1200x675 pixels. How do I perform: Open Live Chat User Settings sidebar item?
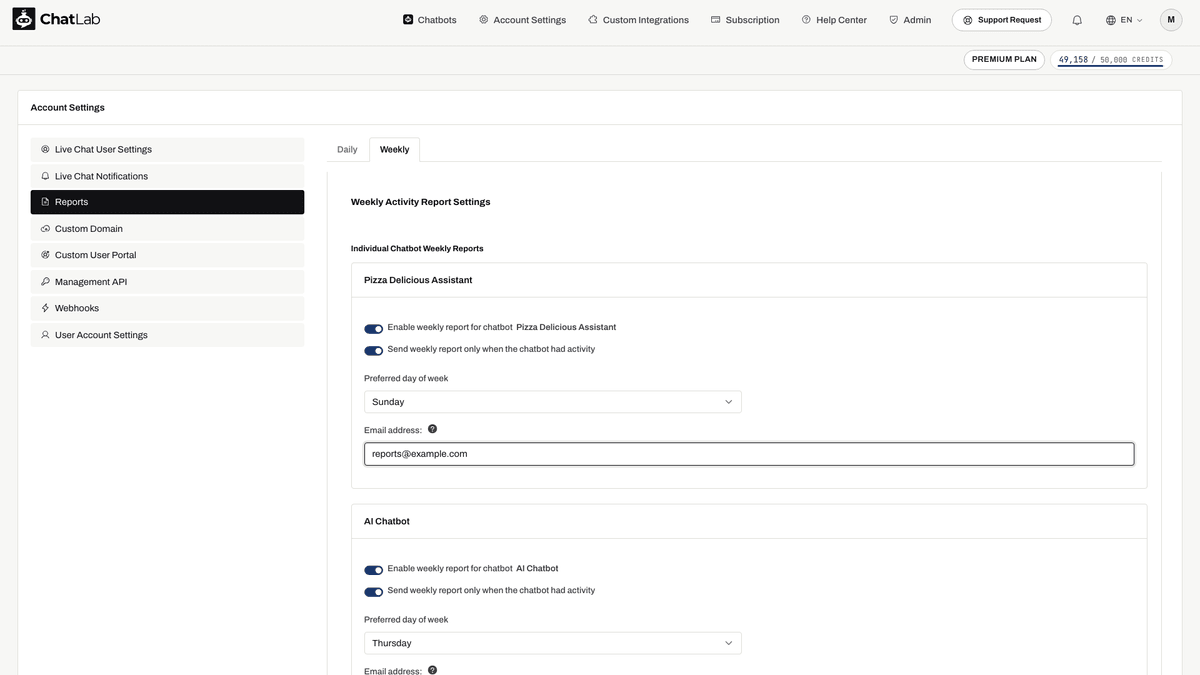(x=167, y=150)
